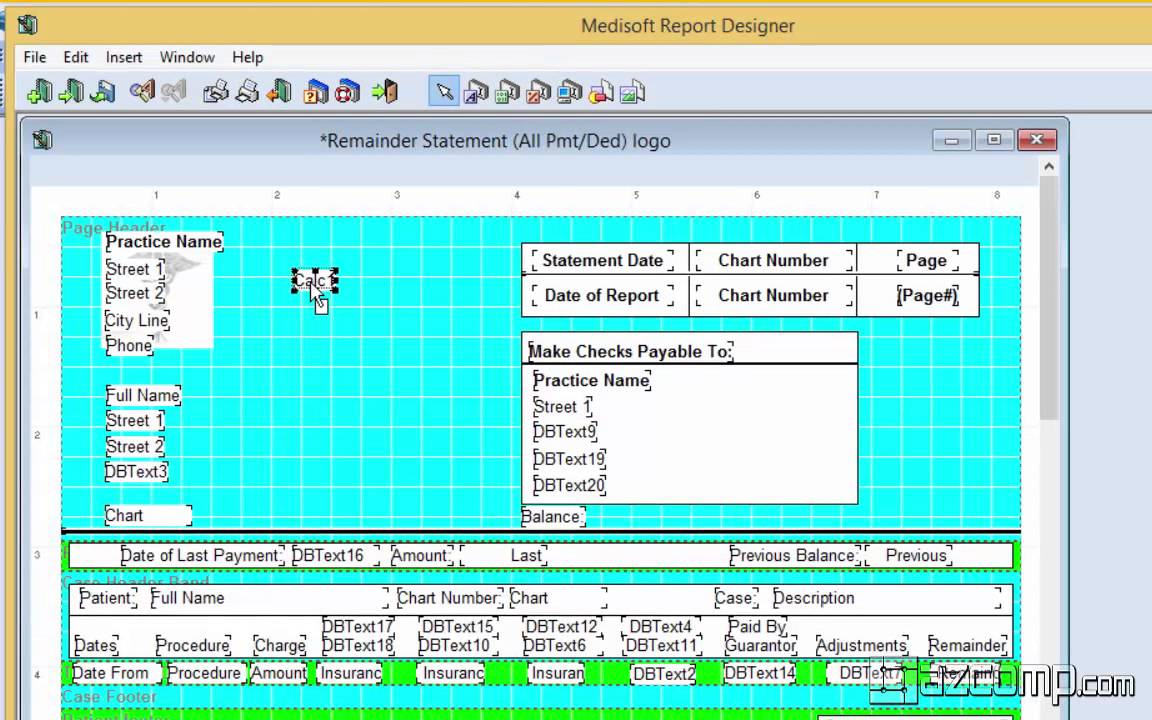Image resolution: width=1152 pixels, height=720 pixels.
Task: Click the lifebuoy help icon
Action: (348, 92)
